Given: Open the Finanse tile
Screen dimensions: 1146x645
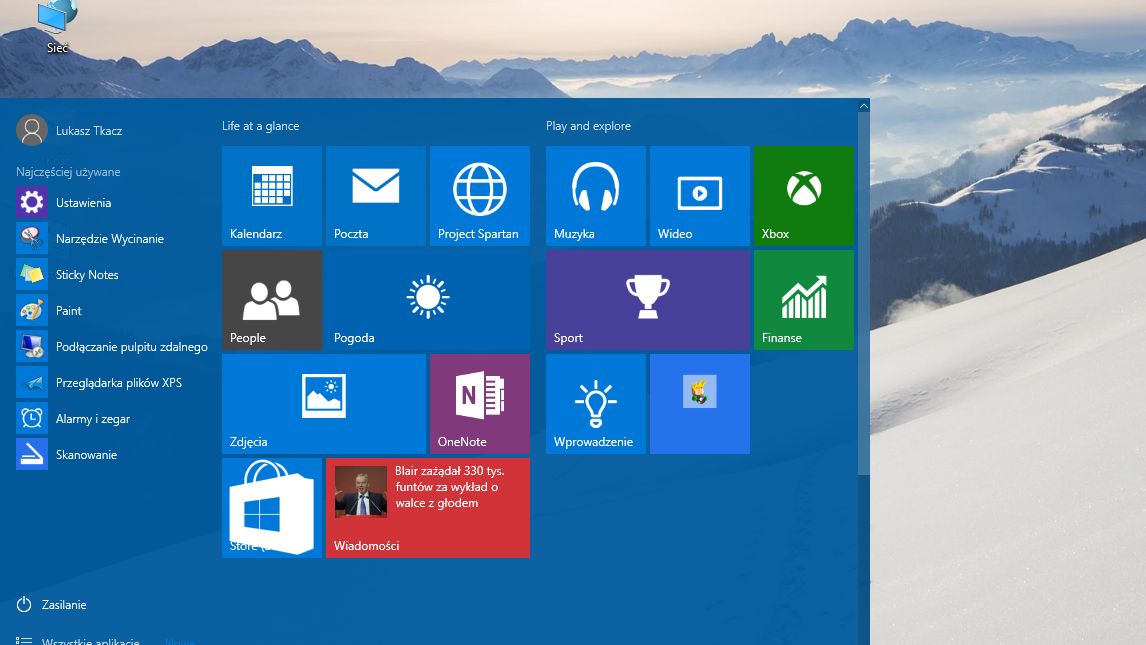Looking at the screenshot, I should tap(803, 299).
